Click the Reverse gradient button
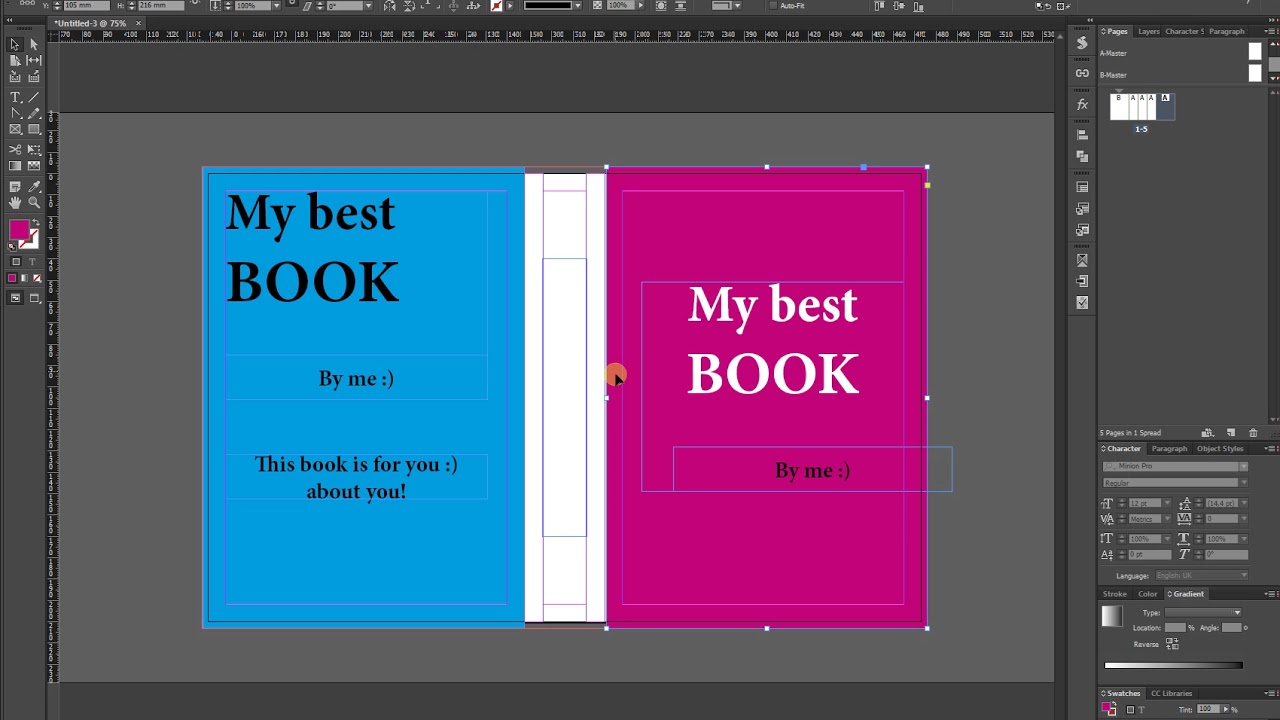 coord(1172,644)
